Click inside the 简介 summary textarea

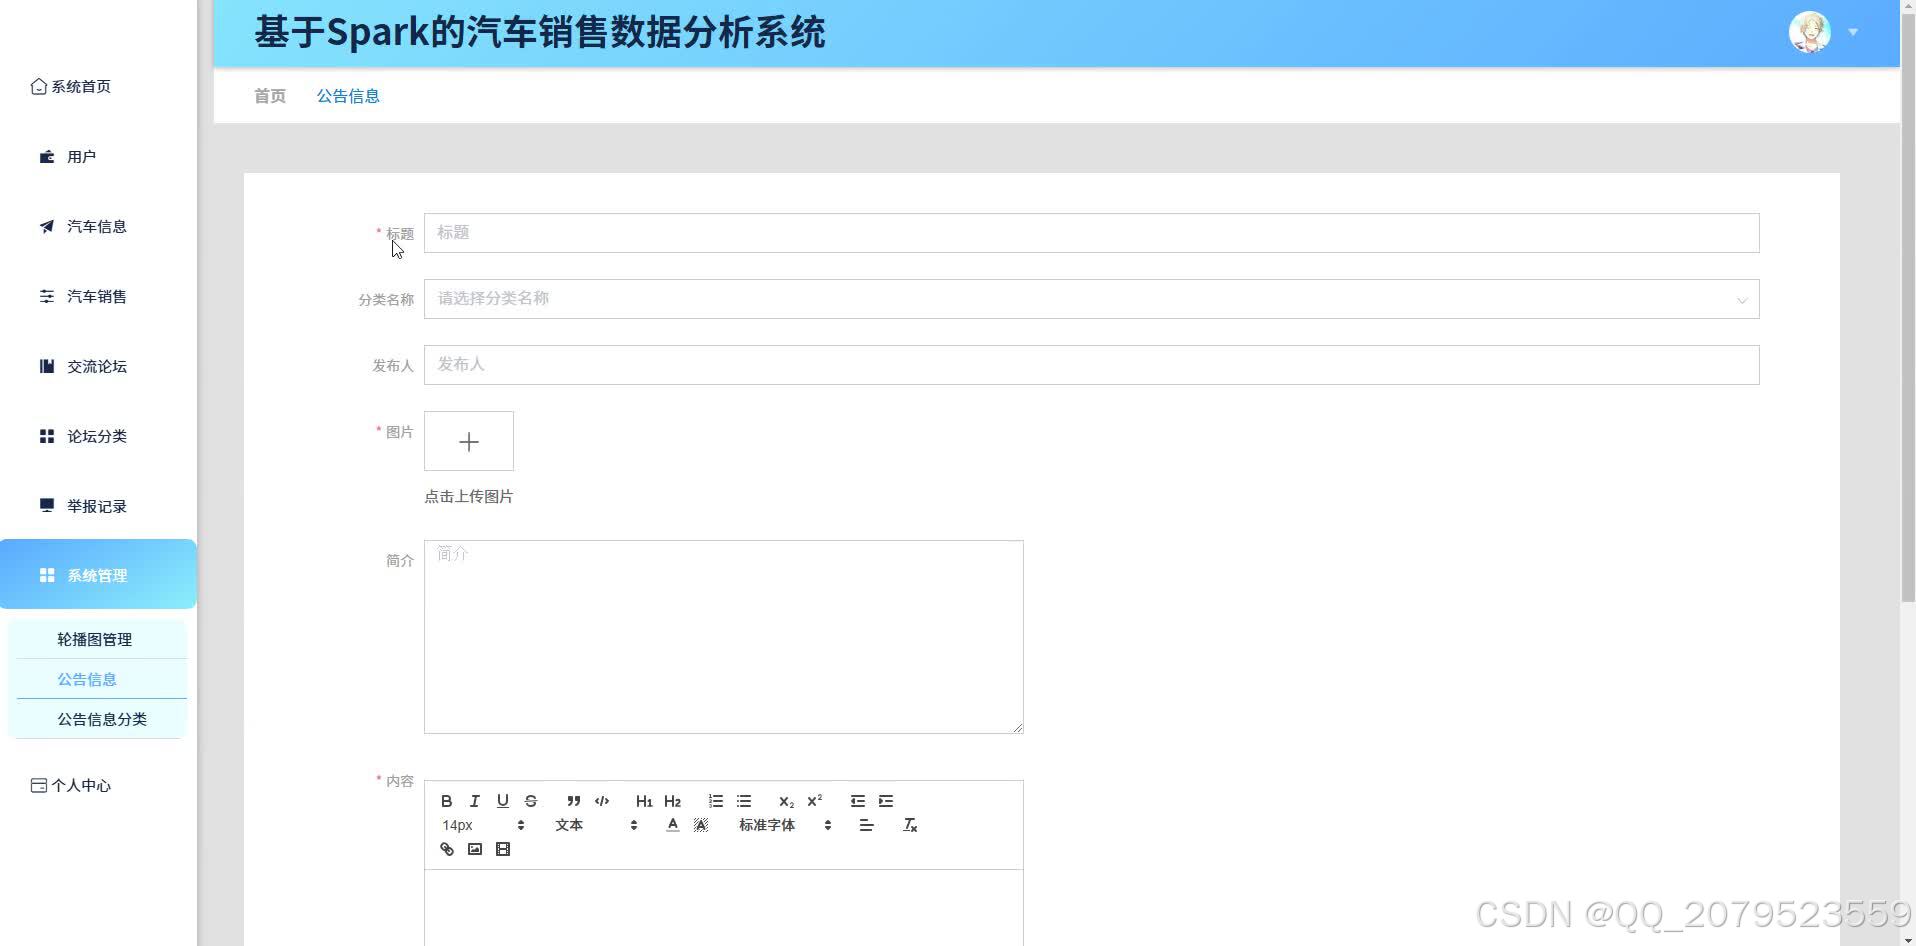point(723,637)
